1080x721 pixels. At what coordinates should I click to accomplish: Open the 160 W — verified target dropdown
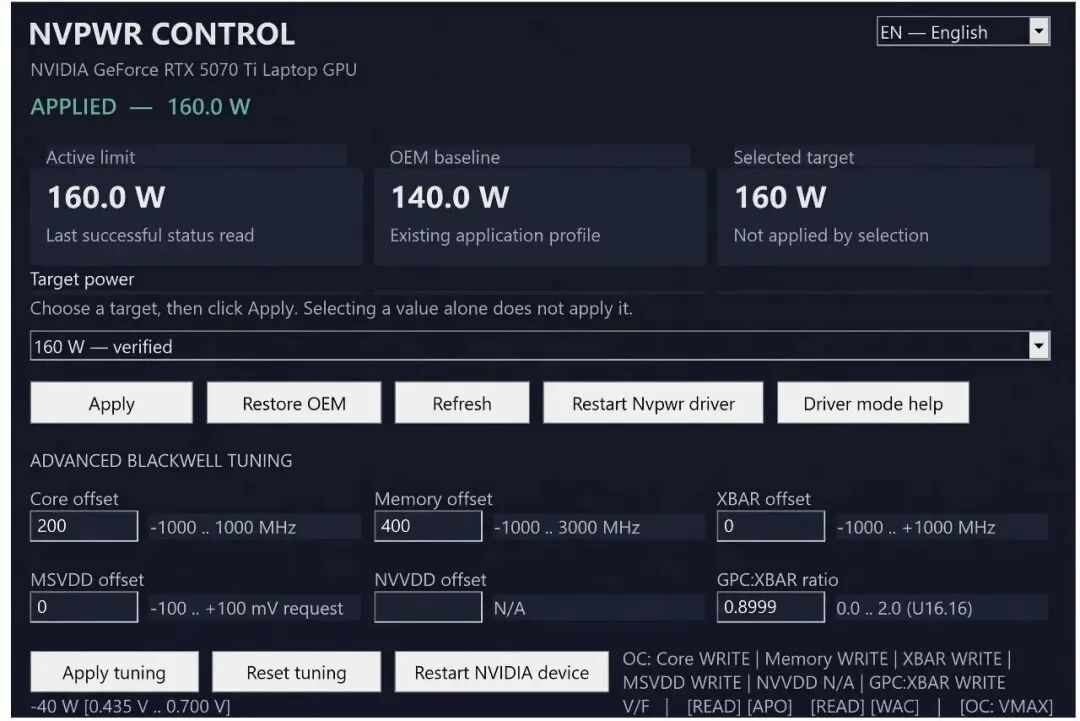[539, 346]
